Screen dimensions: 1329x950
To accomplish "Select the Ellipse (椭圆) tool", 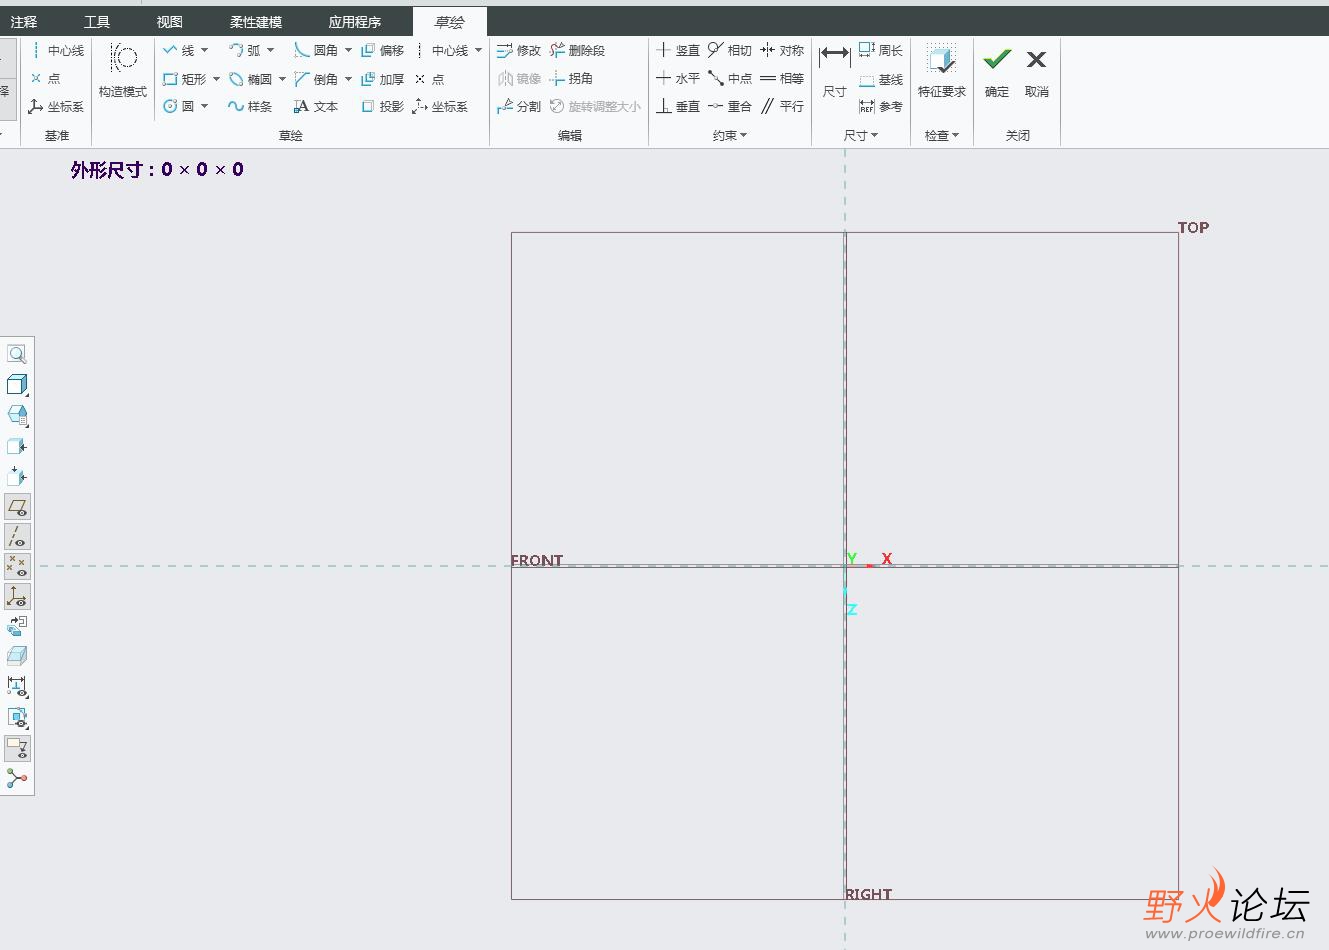I will (x=251, y=78).
